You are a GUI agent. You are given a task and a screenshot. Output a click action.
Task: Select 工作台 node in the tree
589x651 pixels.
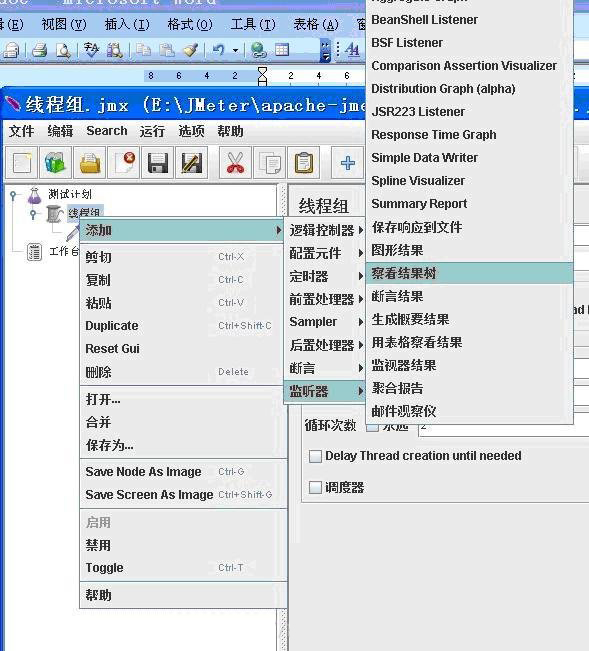tap(52, 252)
